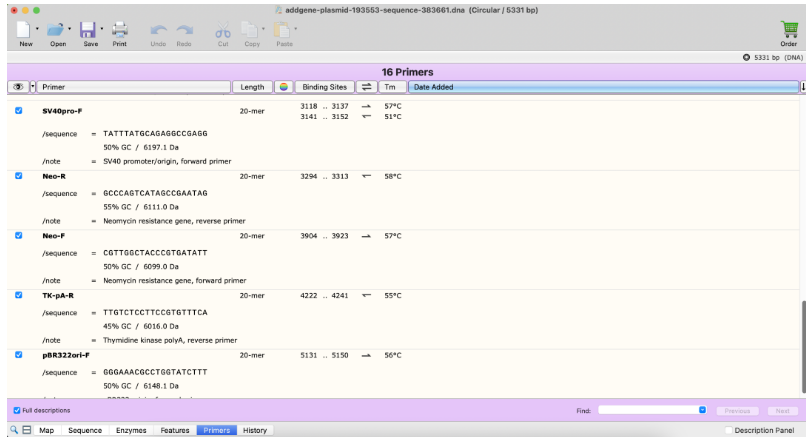Open the dropdown arrow next to Copy

pos(263,29)
